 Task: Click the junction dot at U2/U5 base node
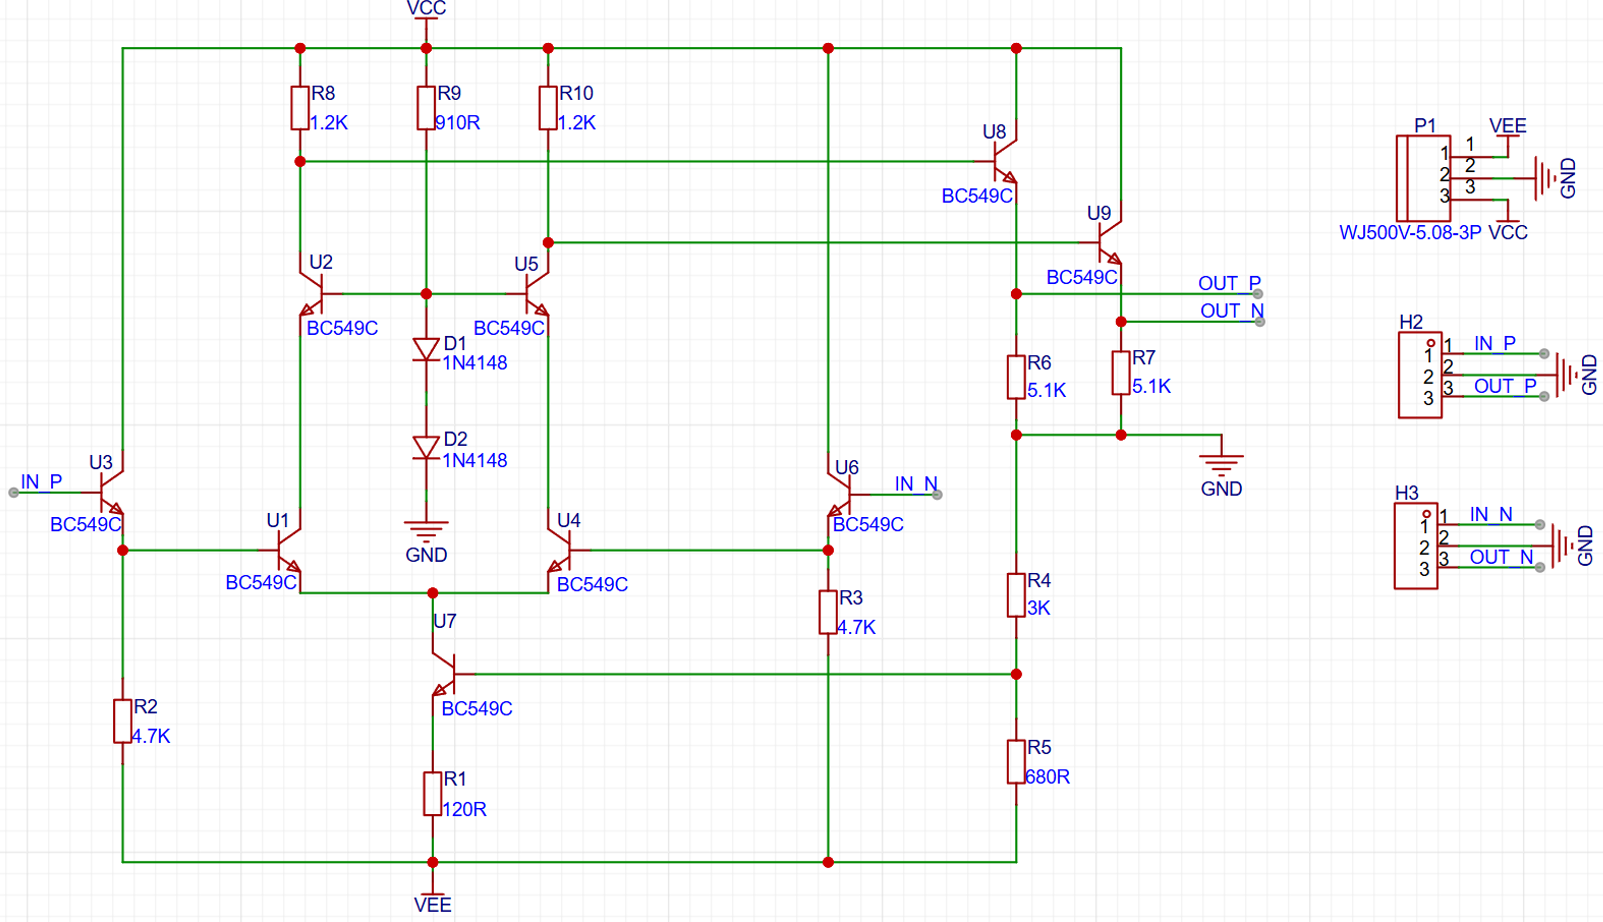[426, 294]
